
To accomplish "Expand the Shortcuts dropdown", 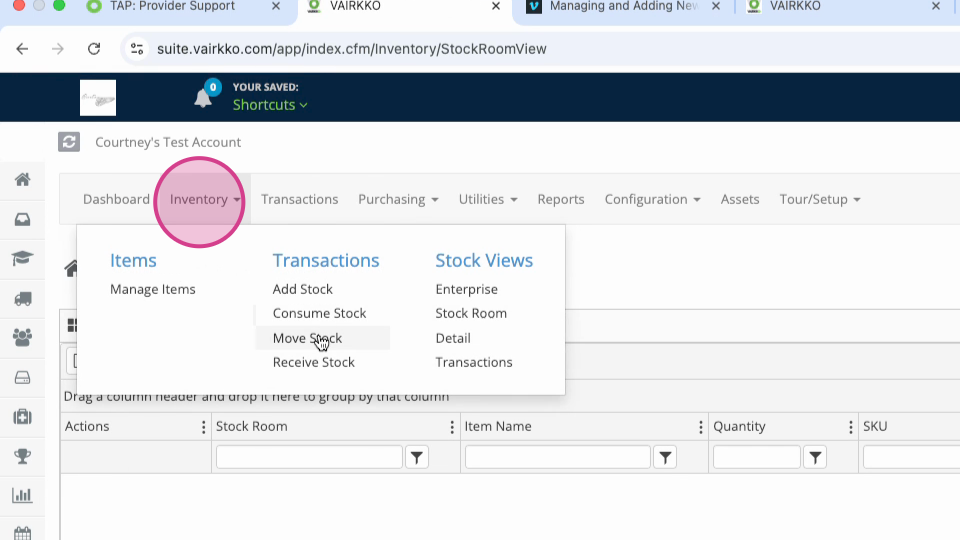I will (270, 105).
